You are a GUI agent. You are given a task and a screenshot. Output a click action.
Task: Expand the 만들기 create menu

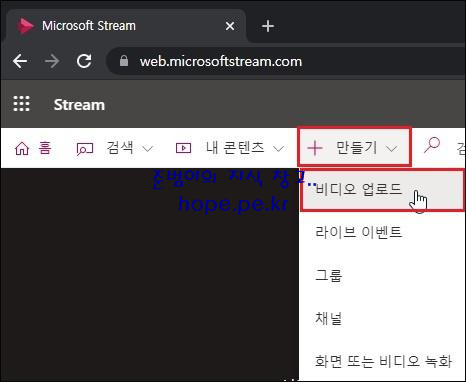tap(355, 147)
